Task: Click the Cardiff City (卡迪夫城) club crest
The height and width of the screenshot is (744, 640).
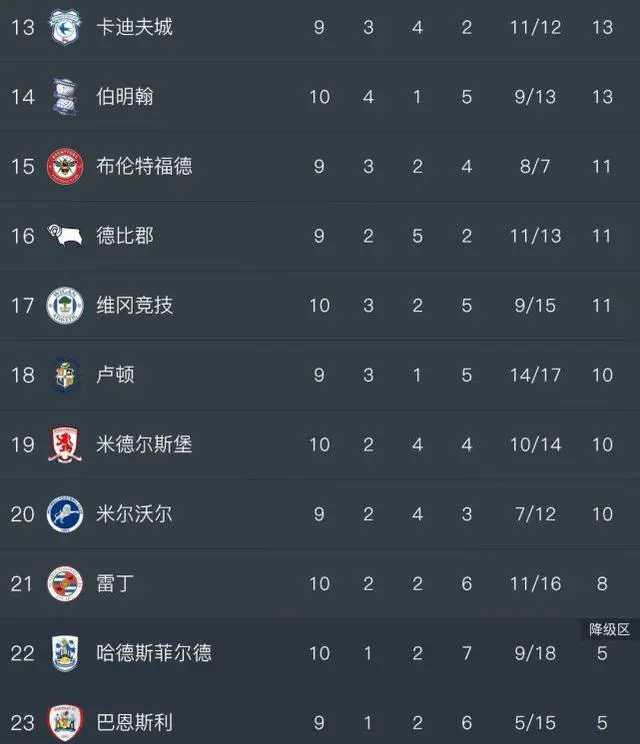Action: coord(65,27)
